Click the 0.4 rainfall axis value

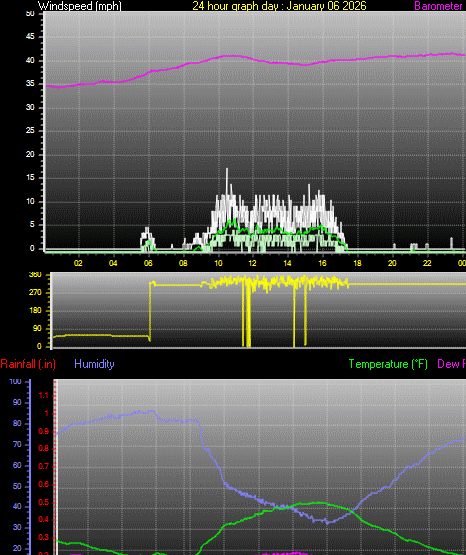pos(44,520)
